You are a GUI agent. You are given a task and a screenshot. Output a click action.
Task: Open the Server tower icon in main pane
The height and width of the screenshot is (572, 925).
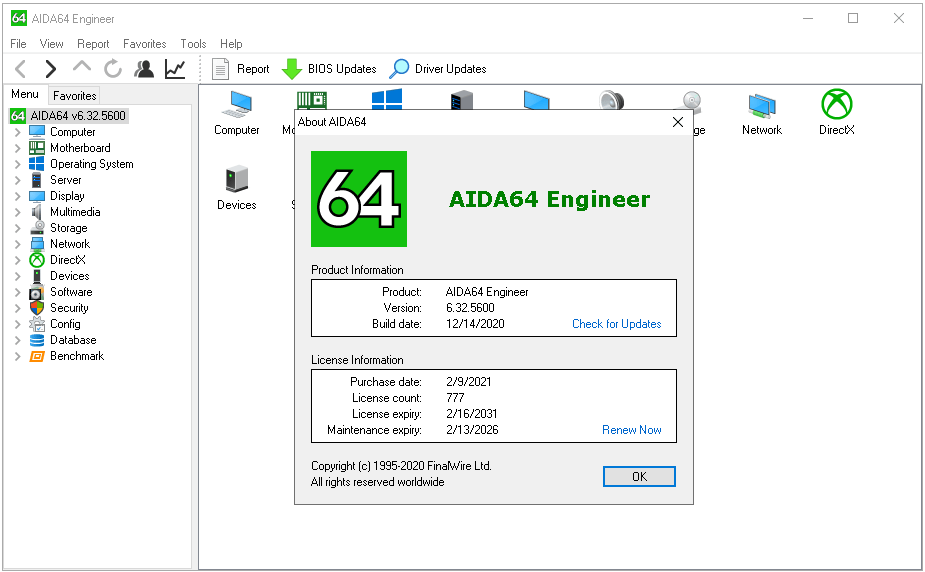point(462,100)
